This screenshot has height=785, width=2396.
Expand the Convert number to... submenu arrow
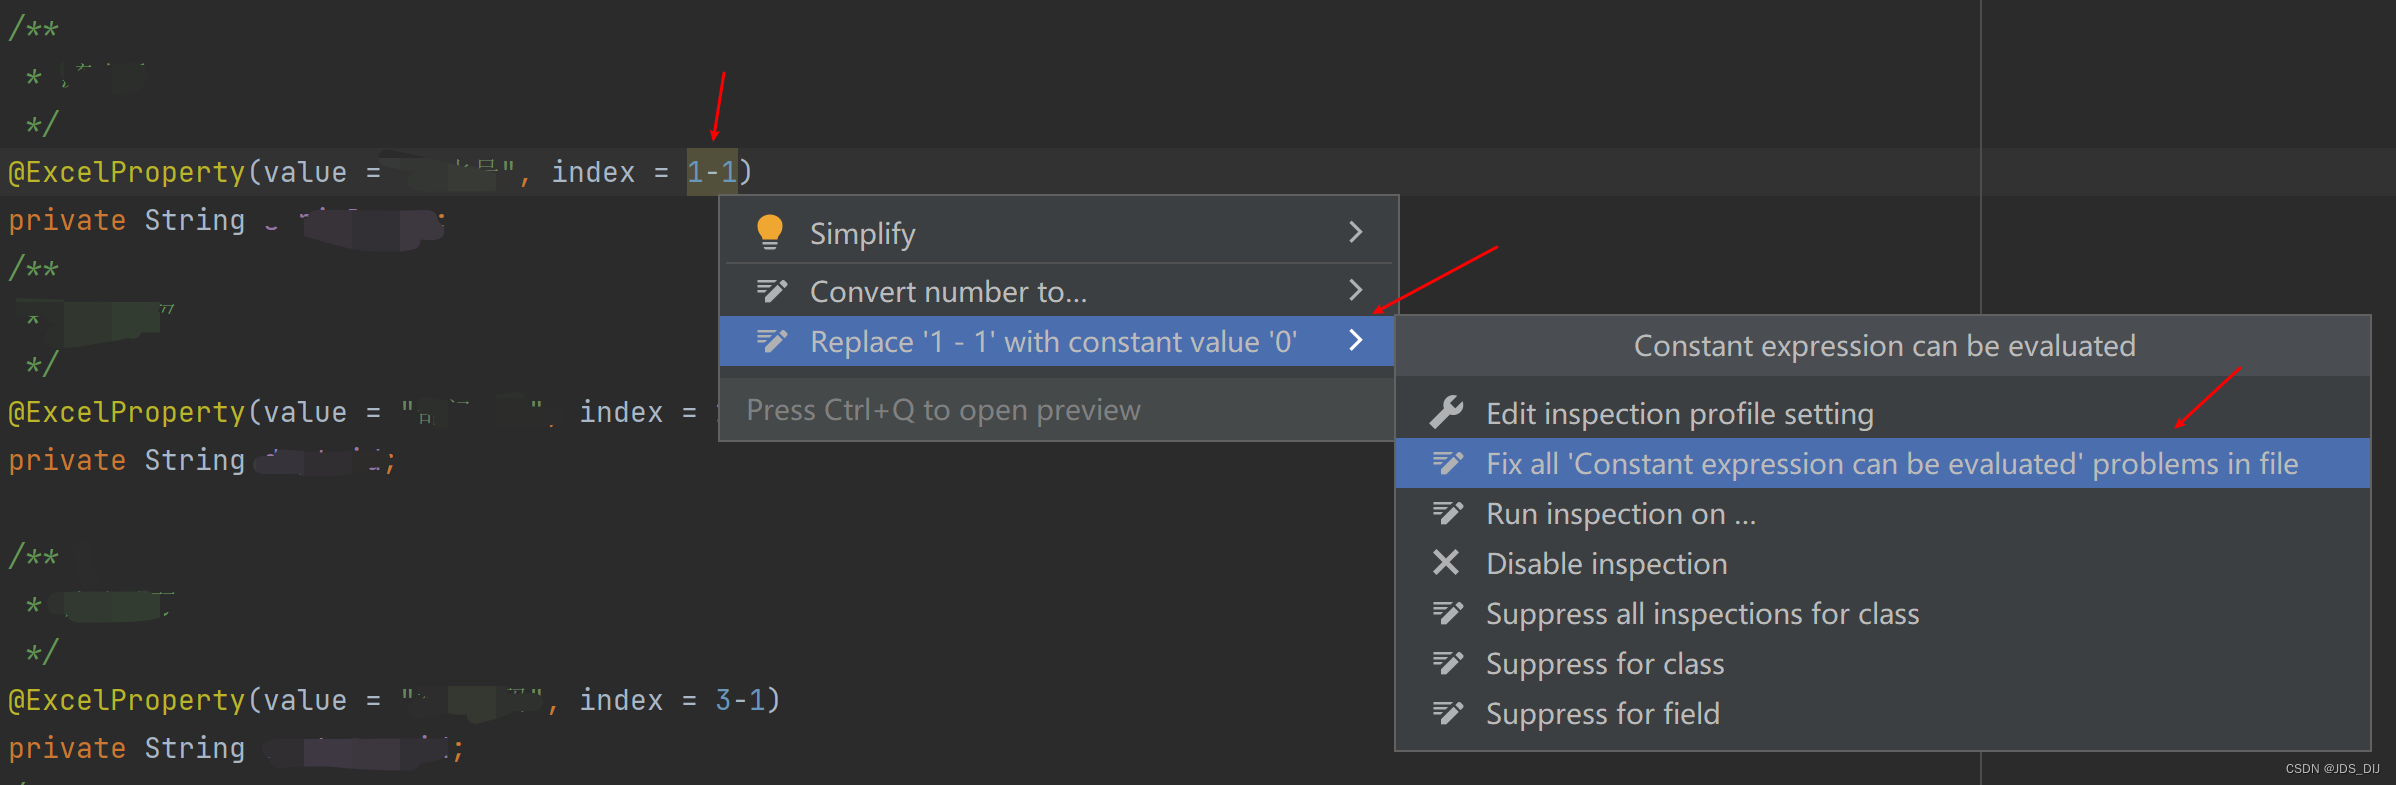(x=1356, y=290)
